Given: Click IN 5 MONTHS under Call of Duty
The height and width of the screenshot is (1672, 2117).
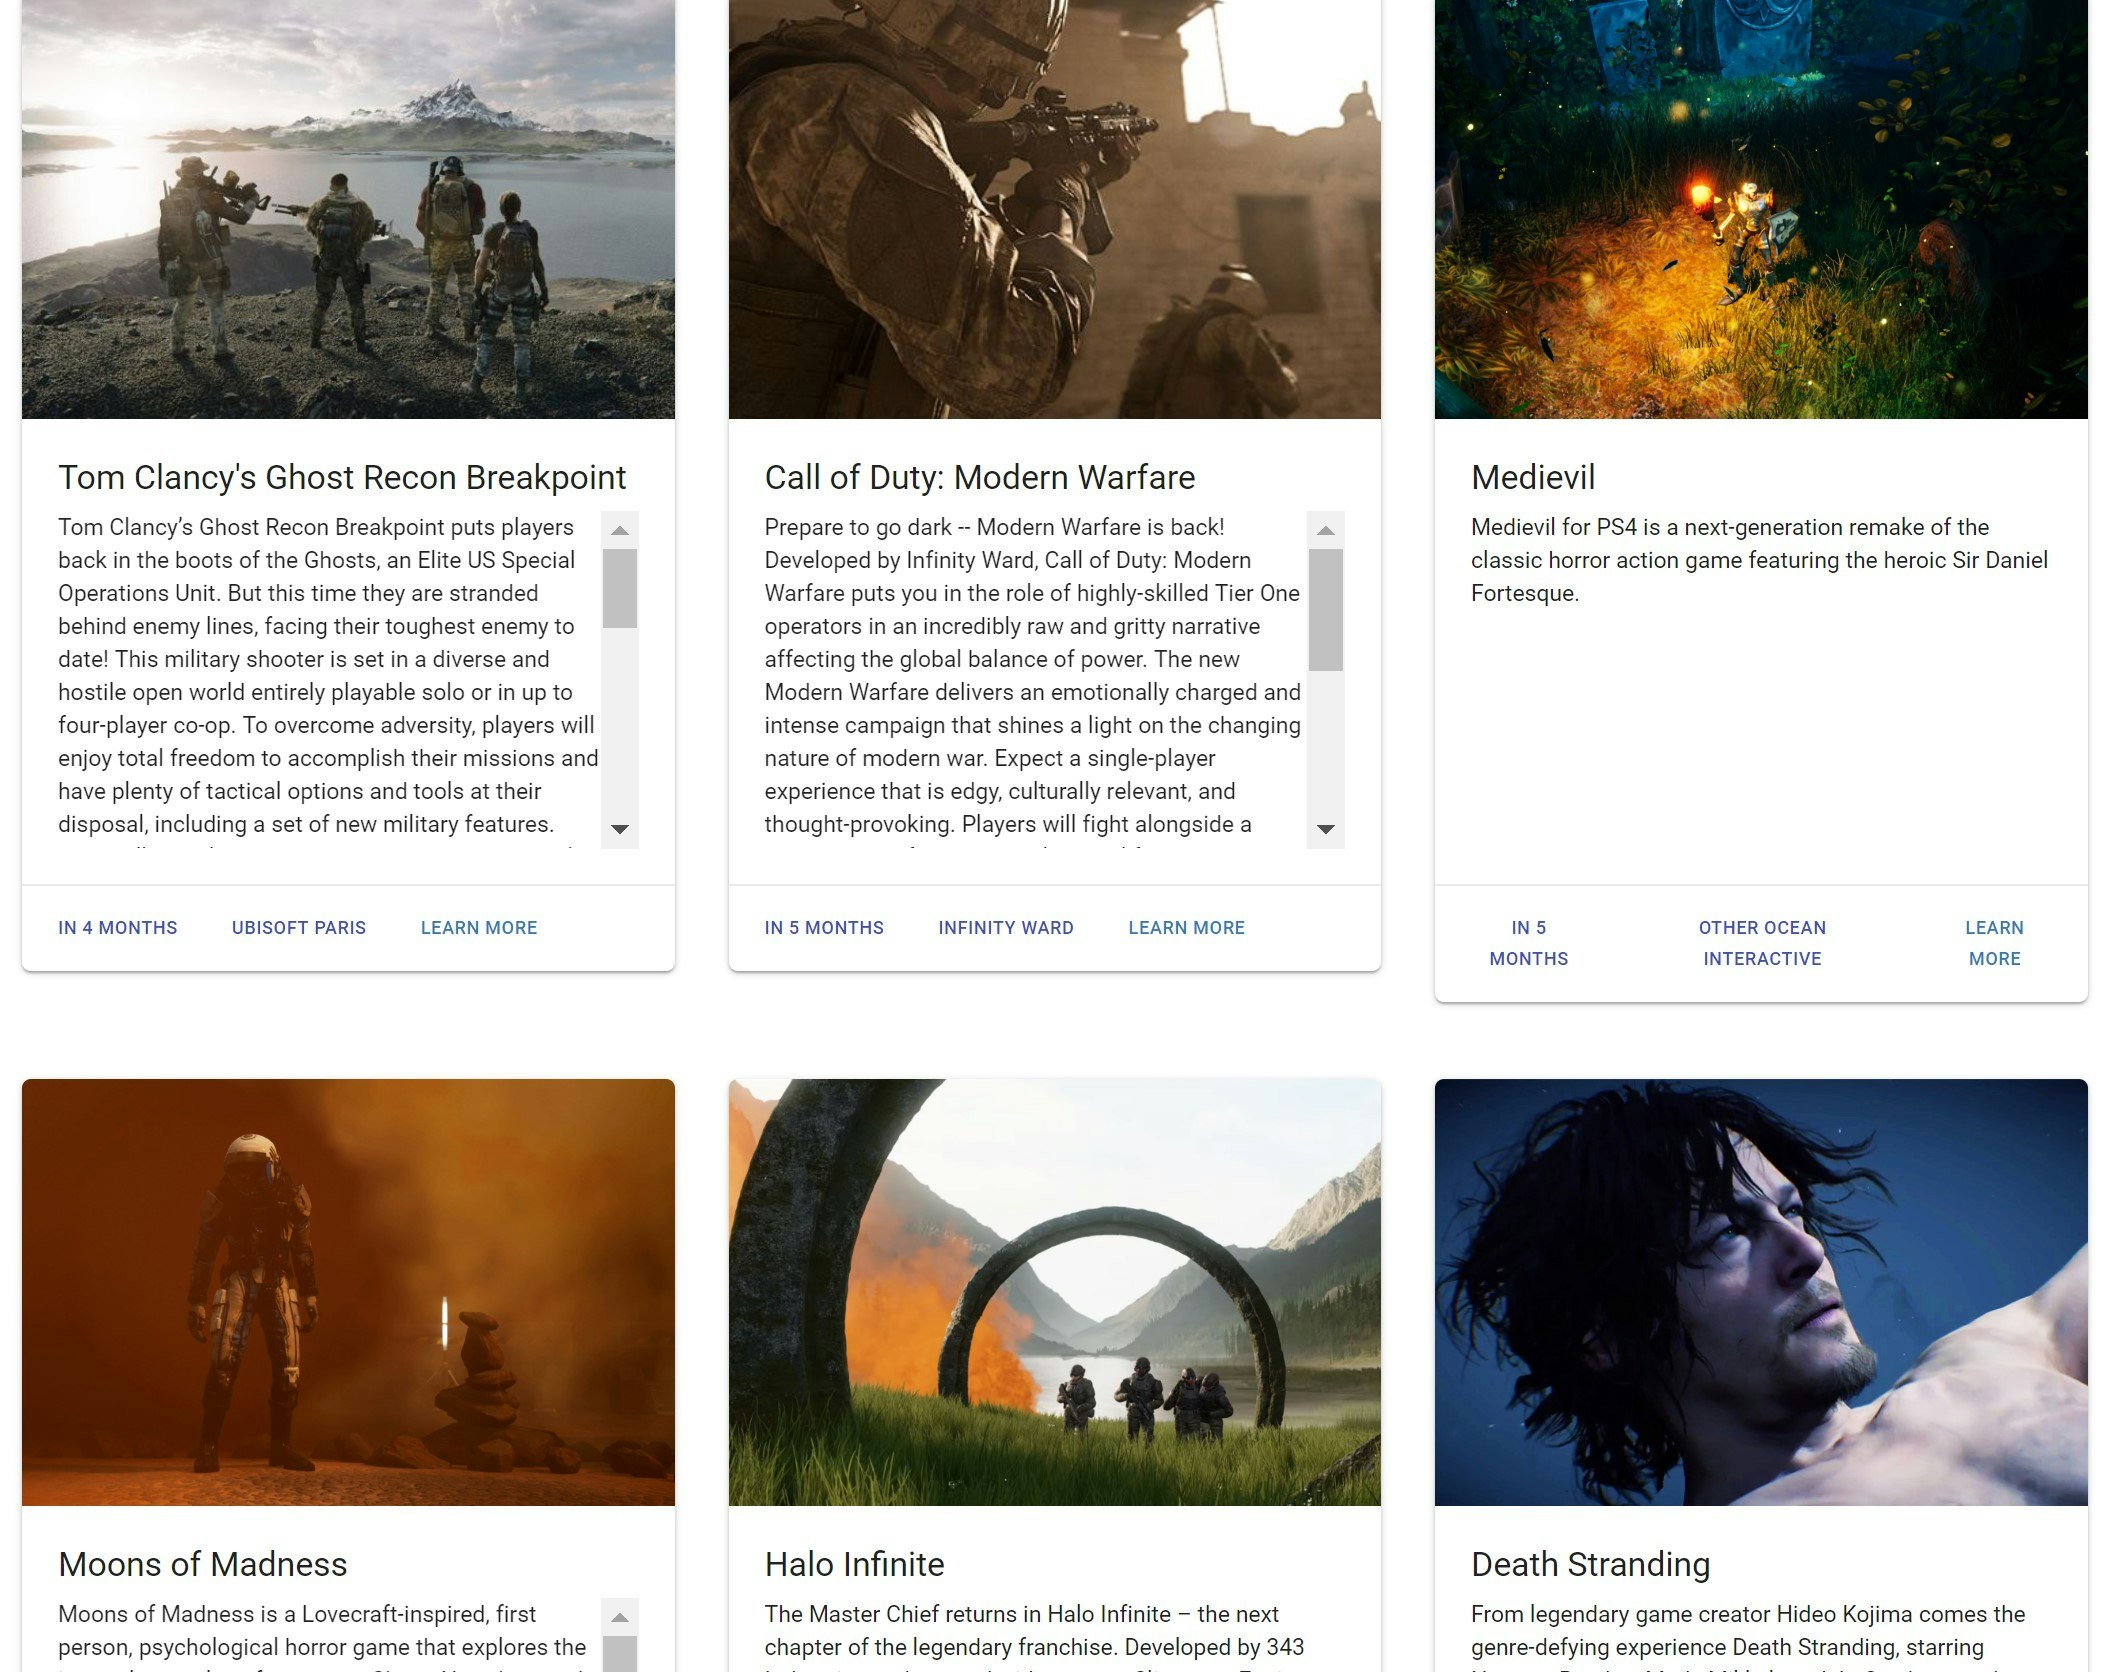Looking at the screenshot, I should [823, 928].
